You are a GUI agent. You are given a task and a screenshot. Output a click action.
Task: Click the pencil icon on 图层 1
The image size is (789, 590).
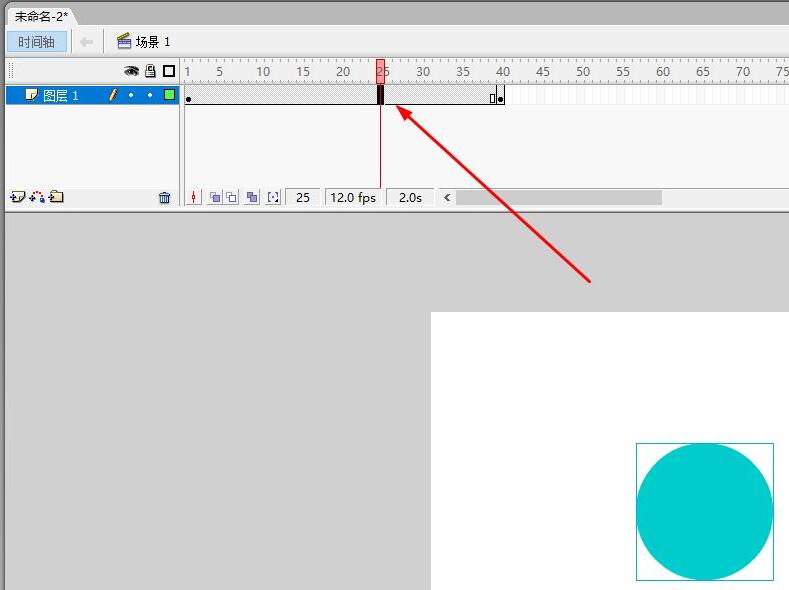113,95
